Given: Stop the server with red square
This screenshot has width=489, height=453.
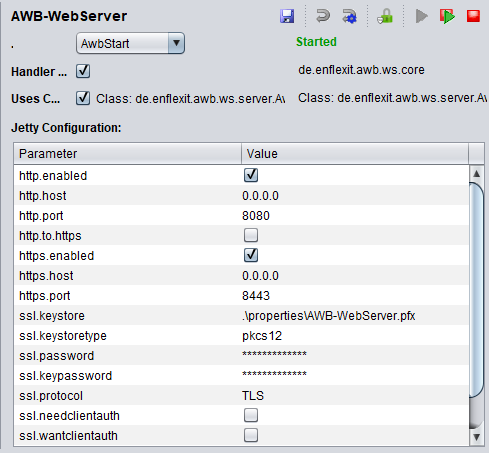Looking at the screenshot, I should click(473, 16).
